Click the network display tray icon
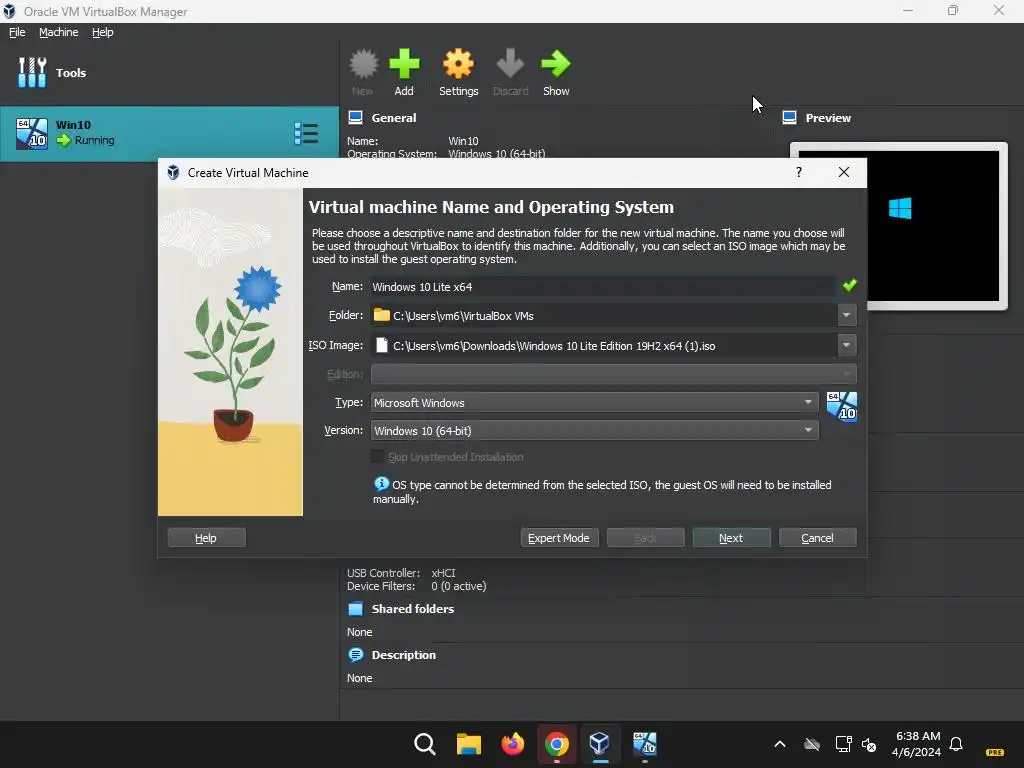The image size is (1024, 768). pyautogui.click(x=843, y=744)
